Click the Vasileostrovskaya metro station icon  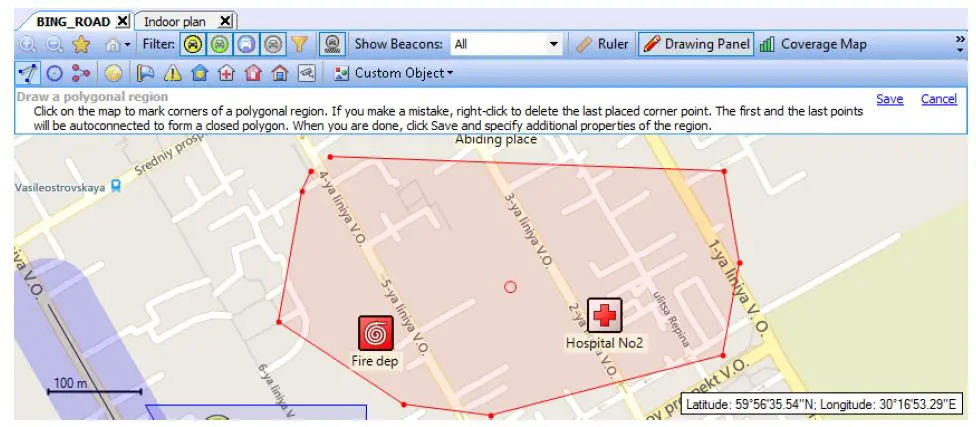[x=115, y=185]
